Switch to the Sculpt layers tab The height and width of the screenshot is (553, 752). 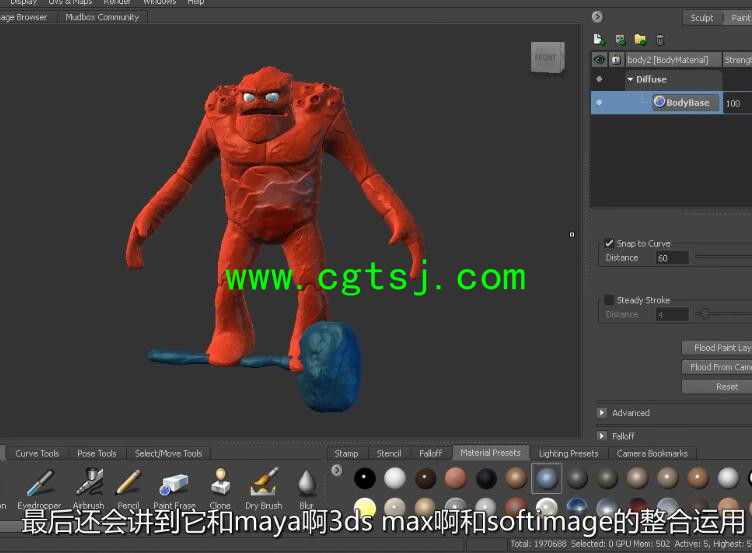click(702, 18)
